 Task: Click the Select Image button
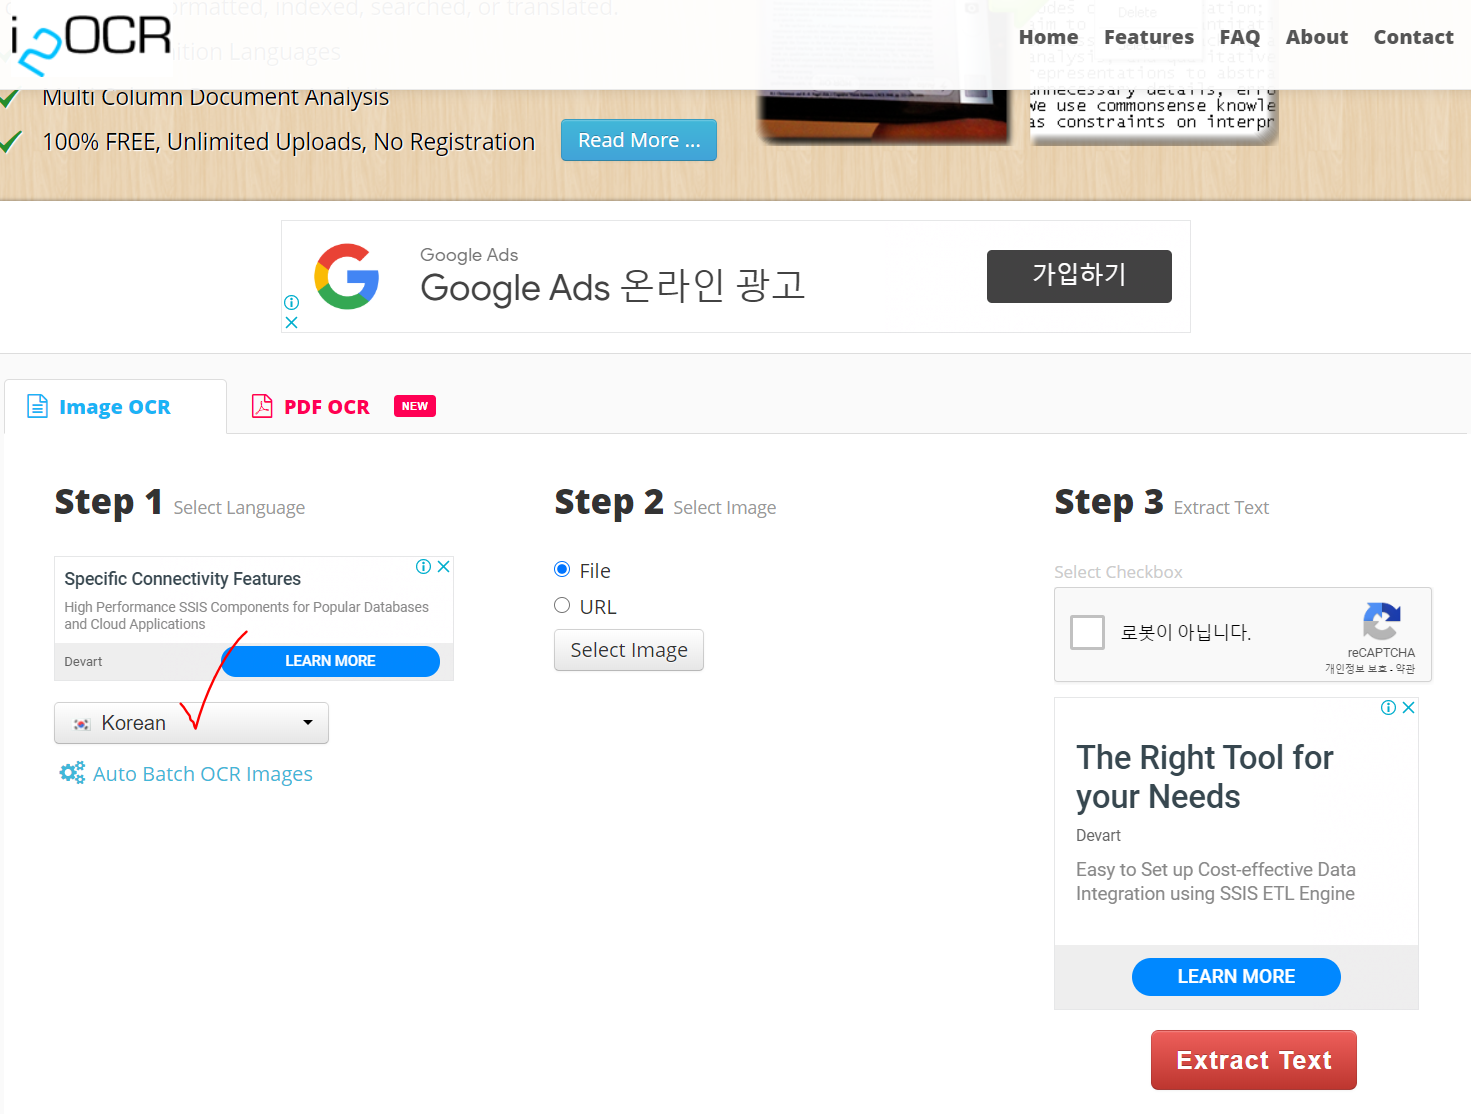click(629, 650)
